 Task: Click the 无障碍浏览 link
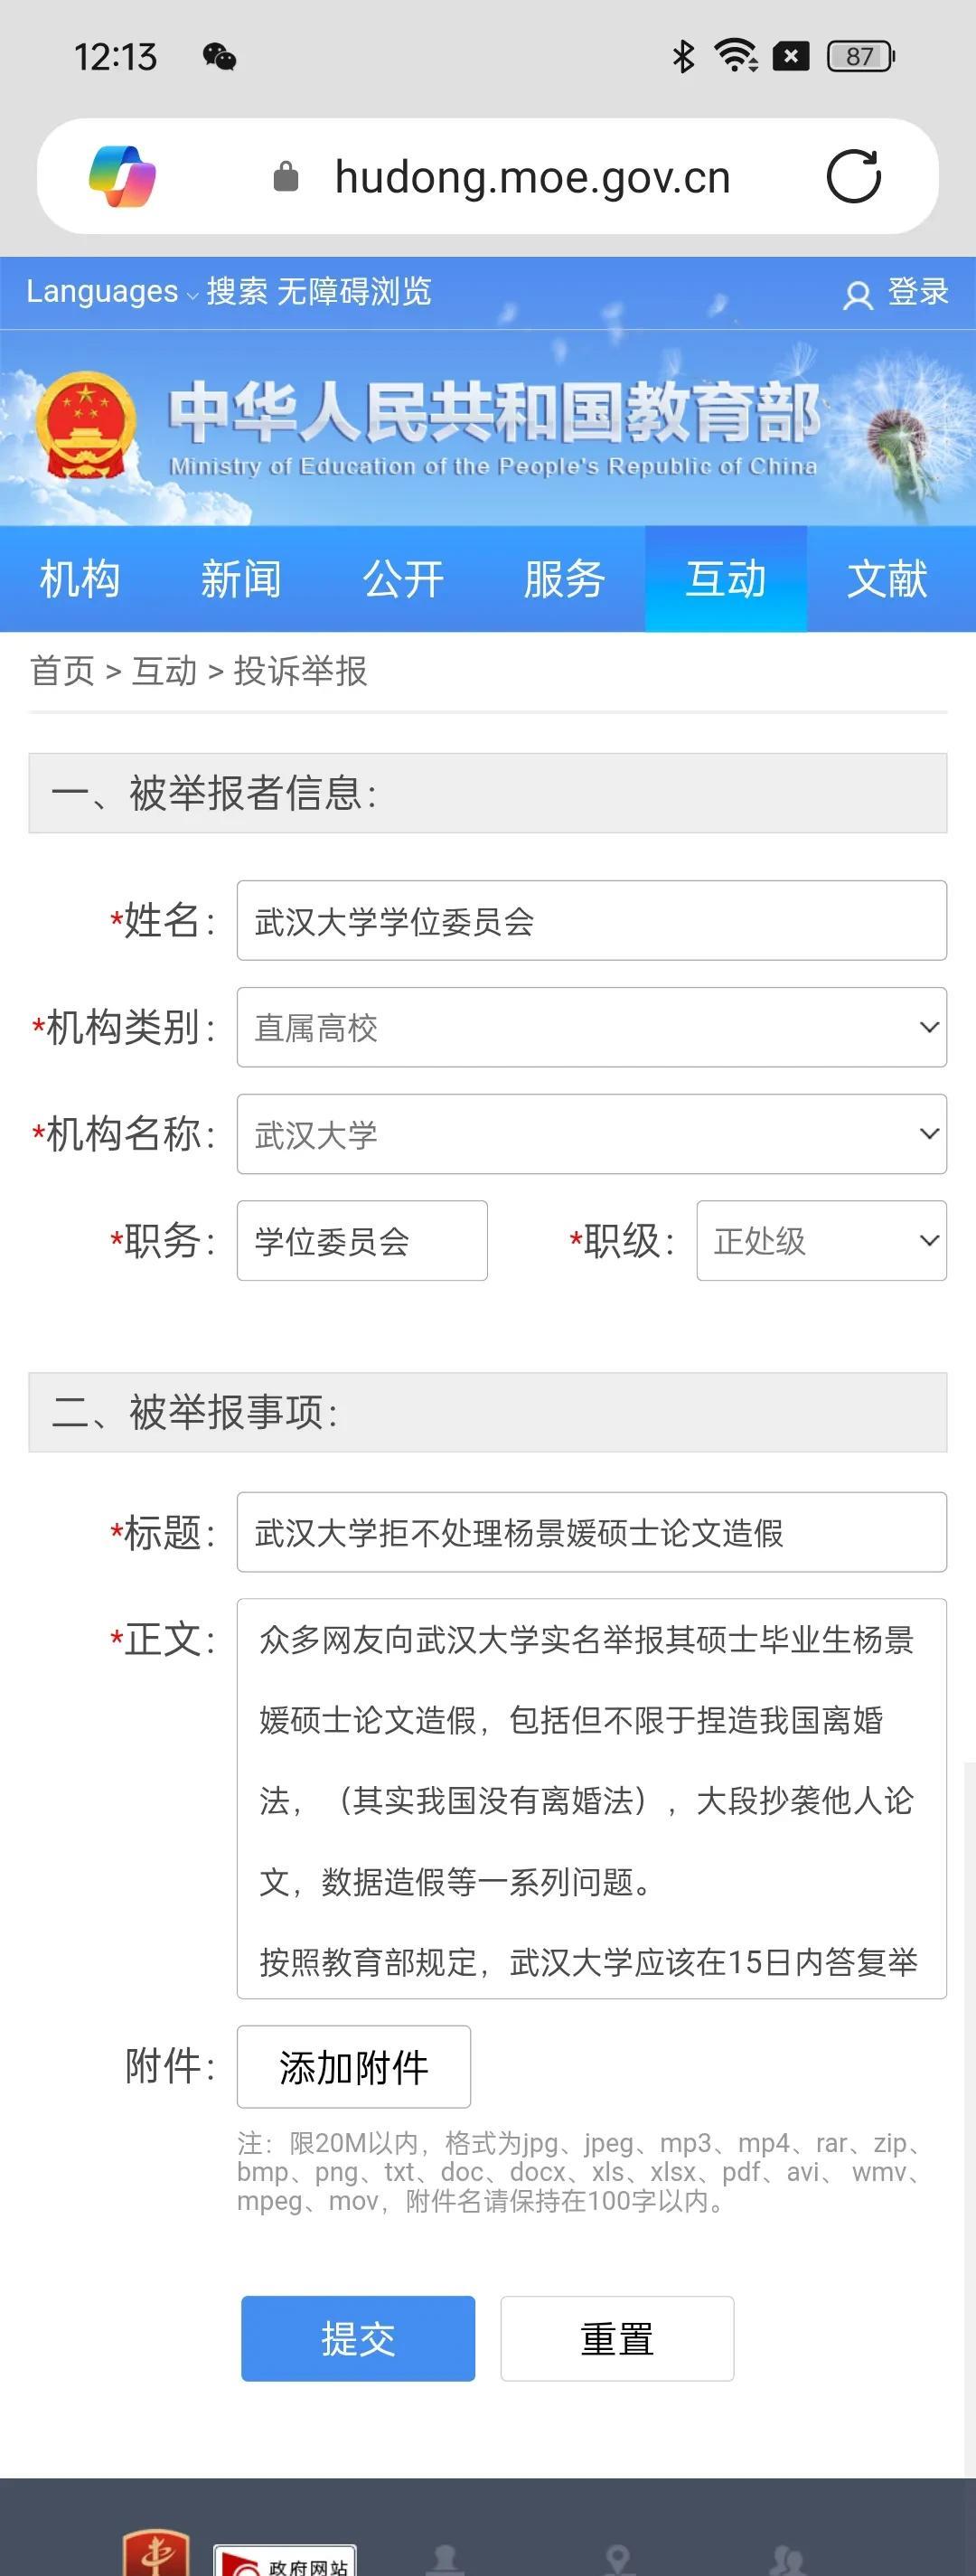pyautogui.click(x=354, y=292)
